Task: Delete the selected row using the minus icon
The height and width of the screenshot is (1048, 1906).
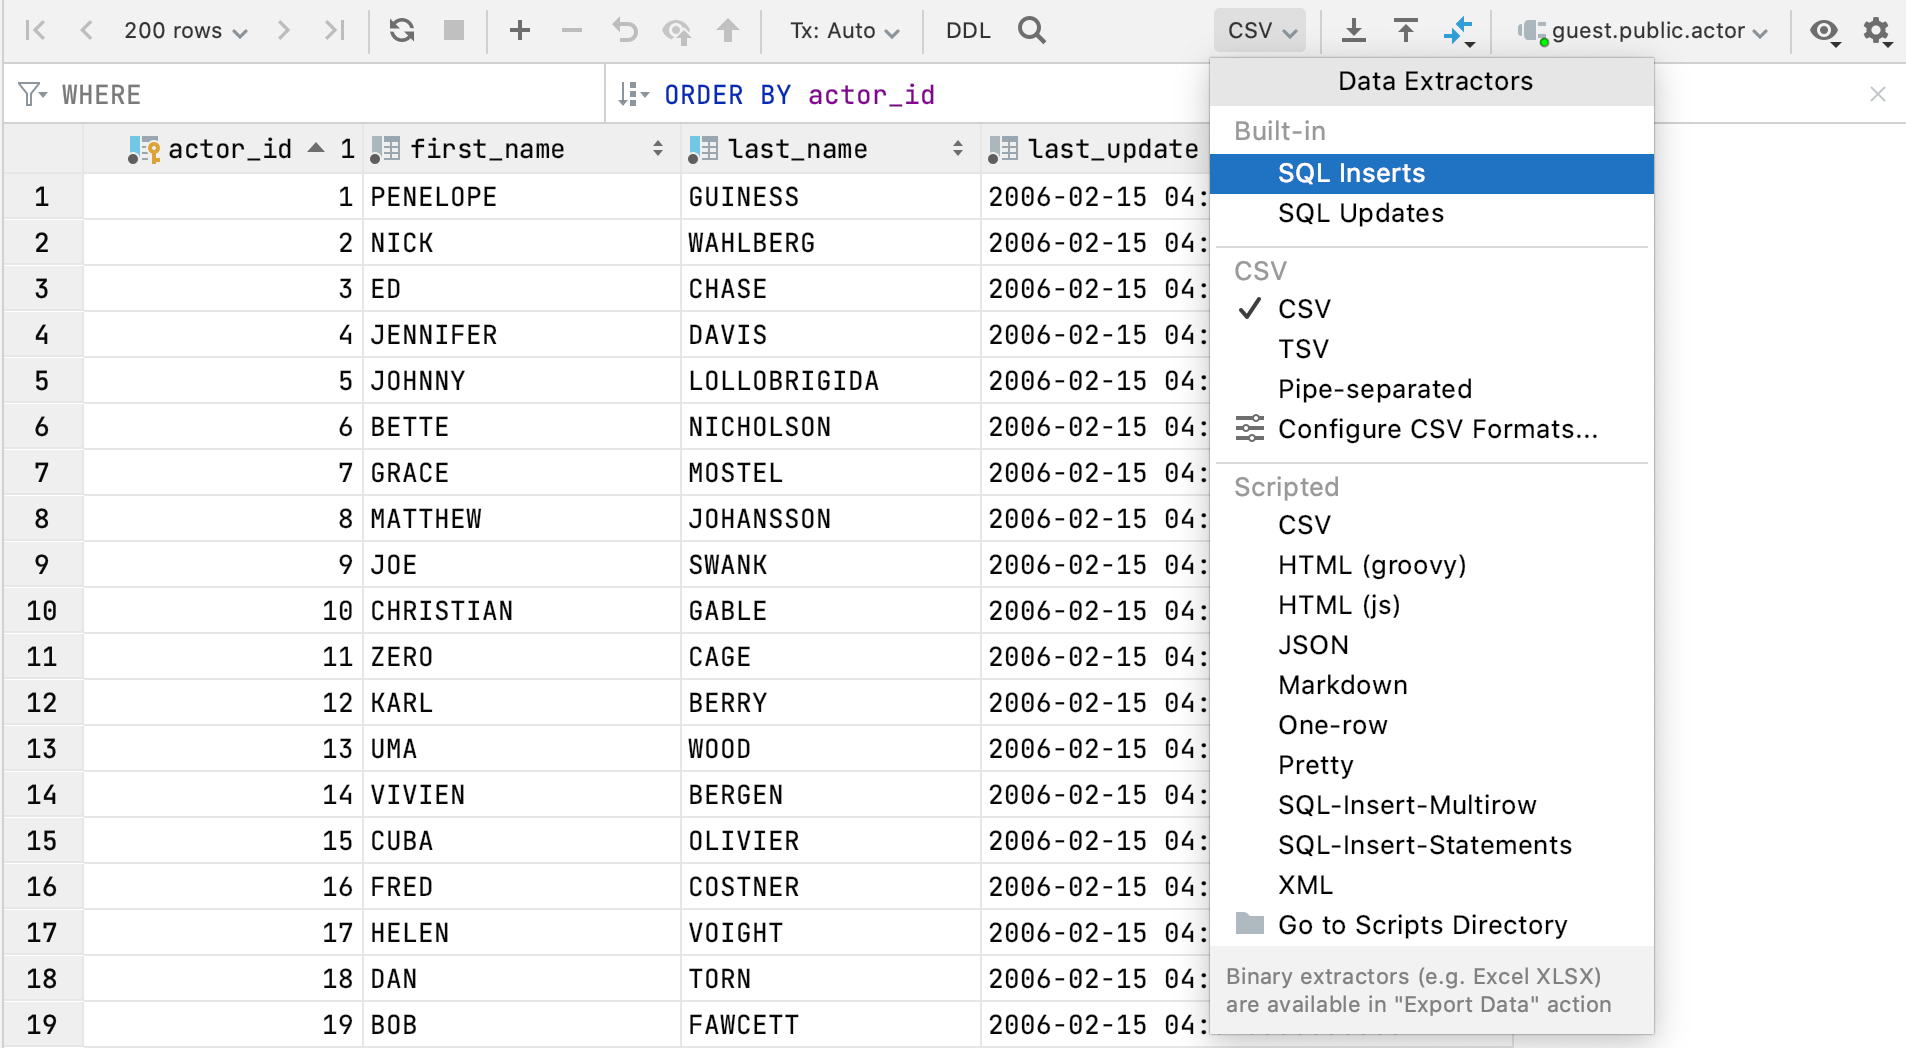Action: 571,30
